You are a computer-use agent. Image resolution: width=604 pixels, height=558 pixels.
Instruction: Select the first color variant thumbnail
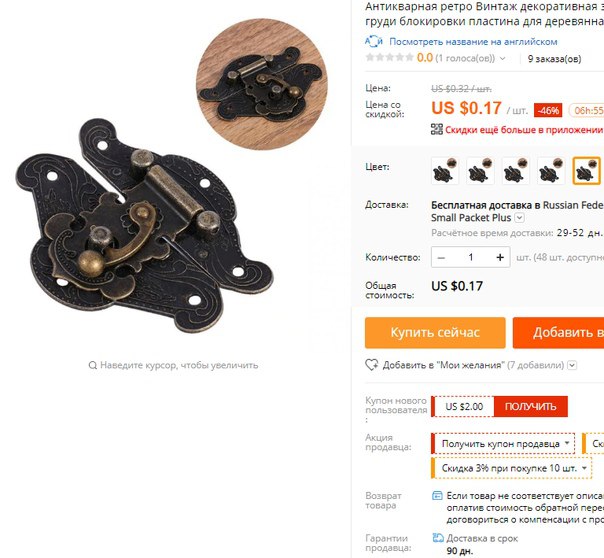click(445, 171)
